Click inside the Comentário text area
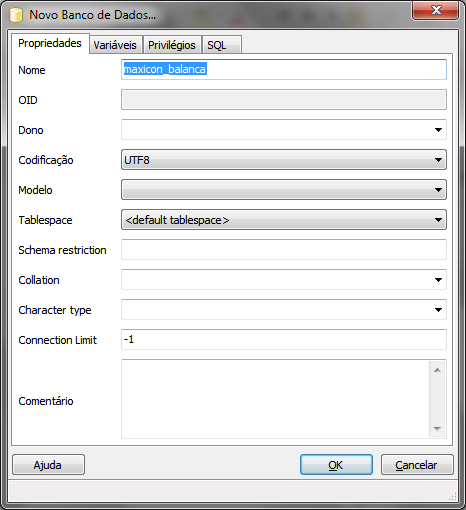This screenshot has width=466, height=510. click(276, 399)
